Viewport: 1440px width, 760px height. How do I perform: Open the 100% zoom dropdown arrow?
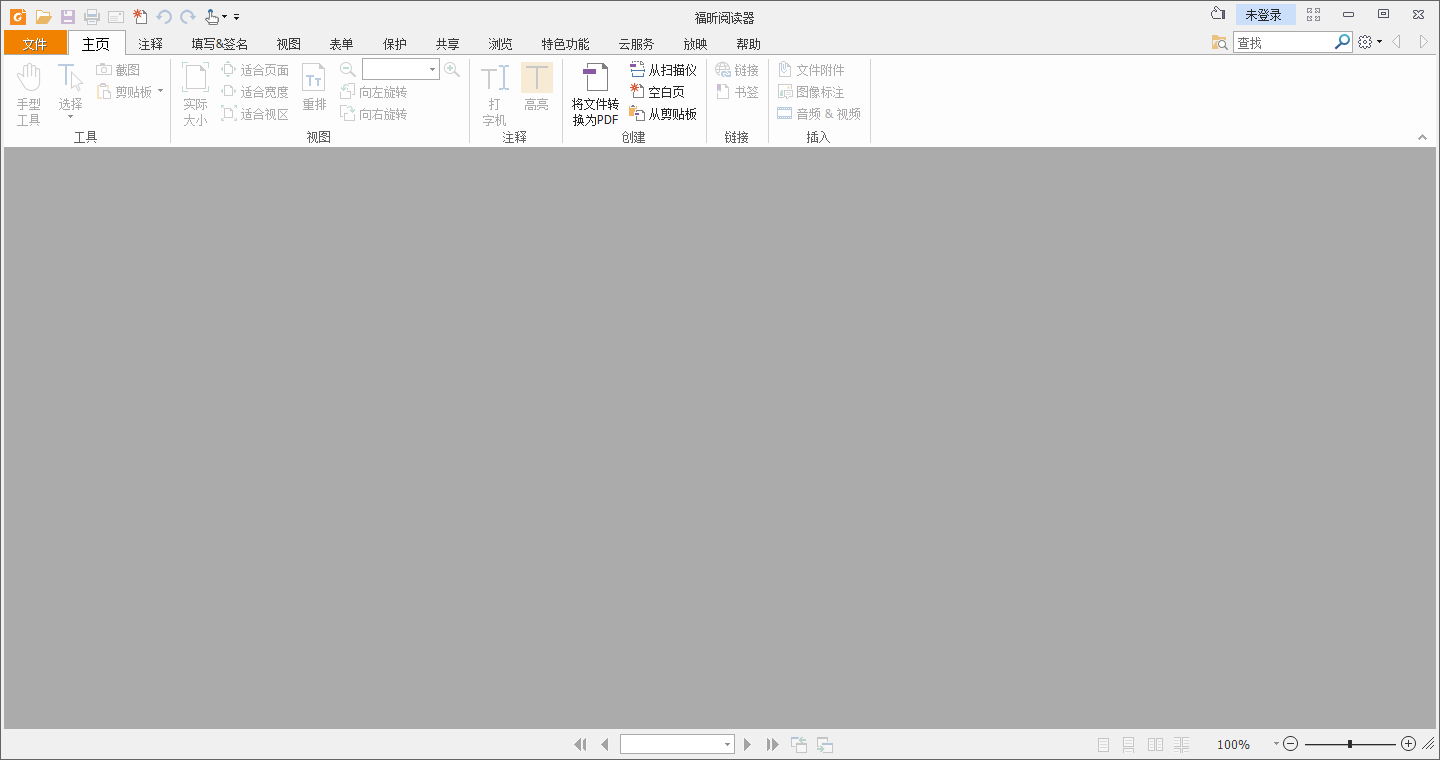1276,744
